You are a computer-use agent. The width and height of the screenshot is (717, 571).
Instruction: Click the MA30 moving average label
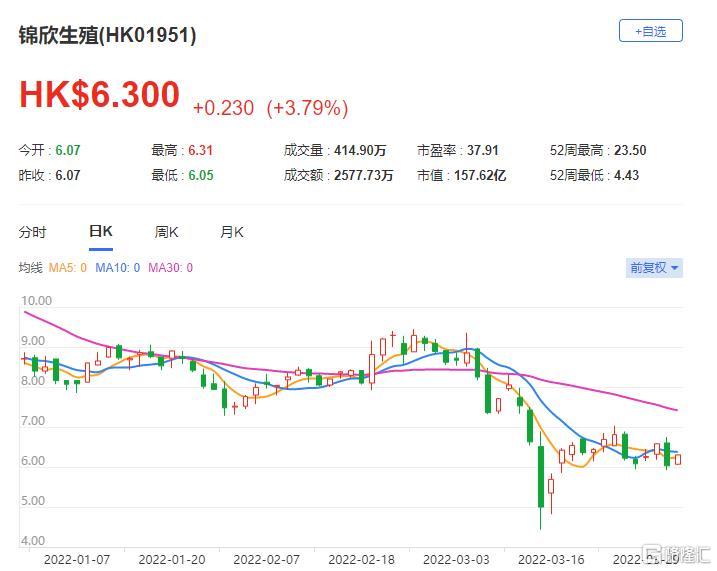point(171,267)
